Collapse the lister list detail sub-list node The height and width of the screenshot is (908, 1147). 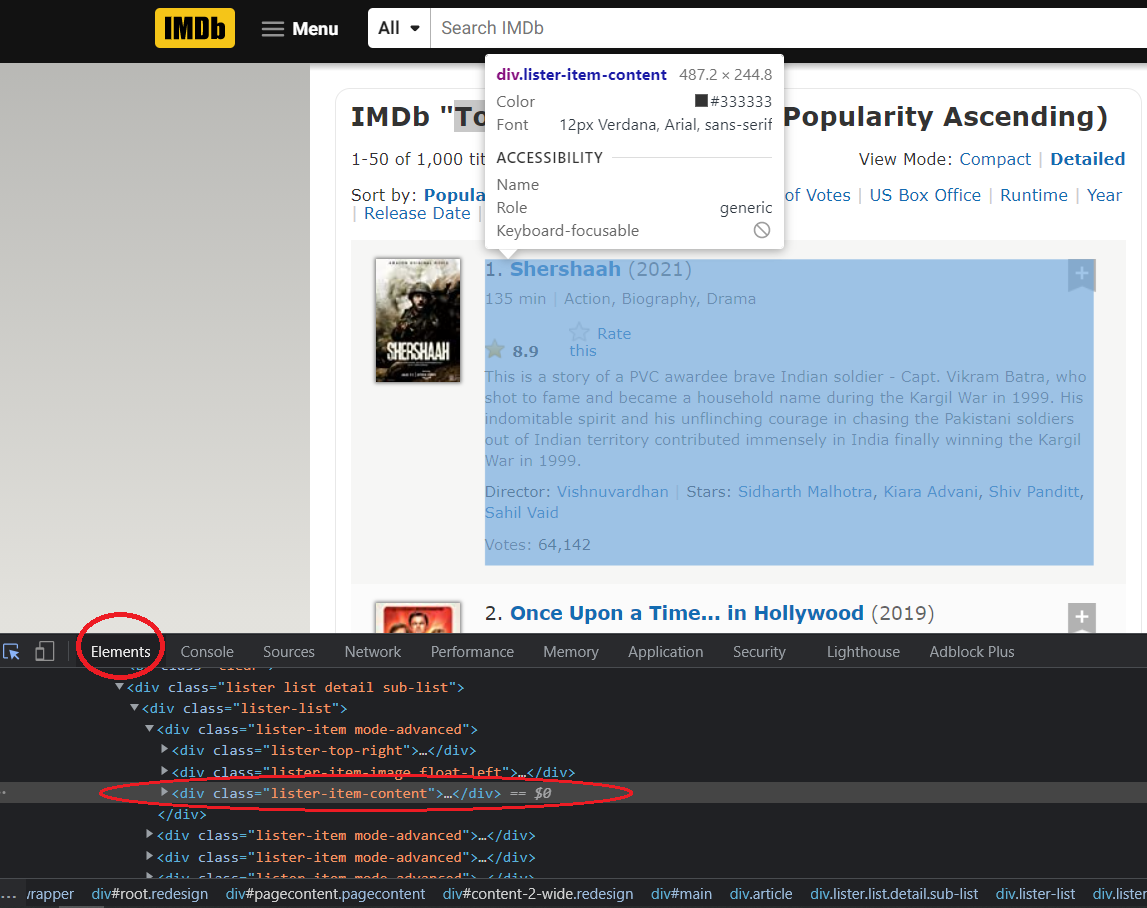pyautogui.click(x=119, y=687)
